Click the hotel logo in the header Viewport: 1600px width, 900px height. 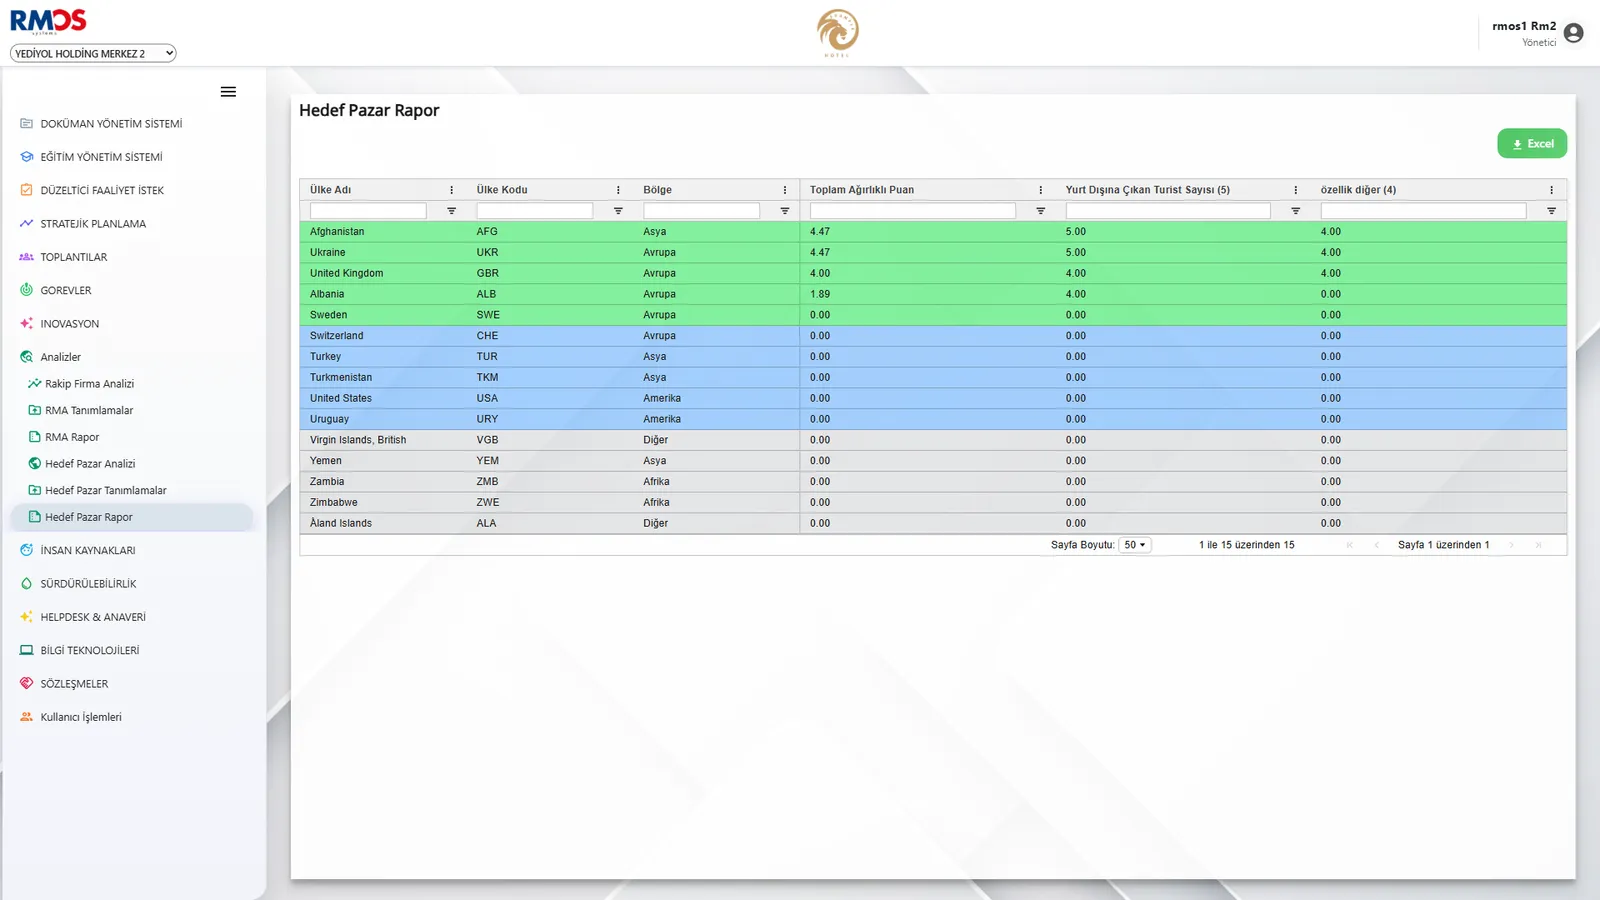[x=837, y=32]
